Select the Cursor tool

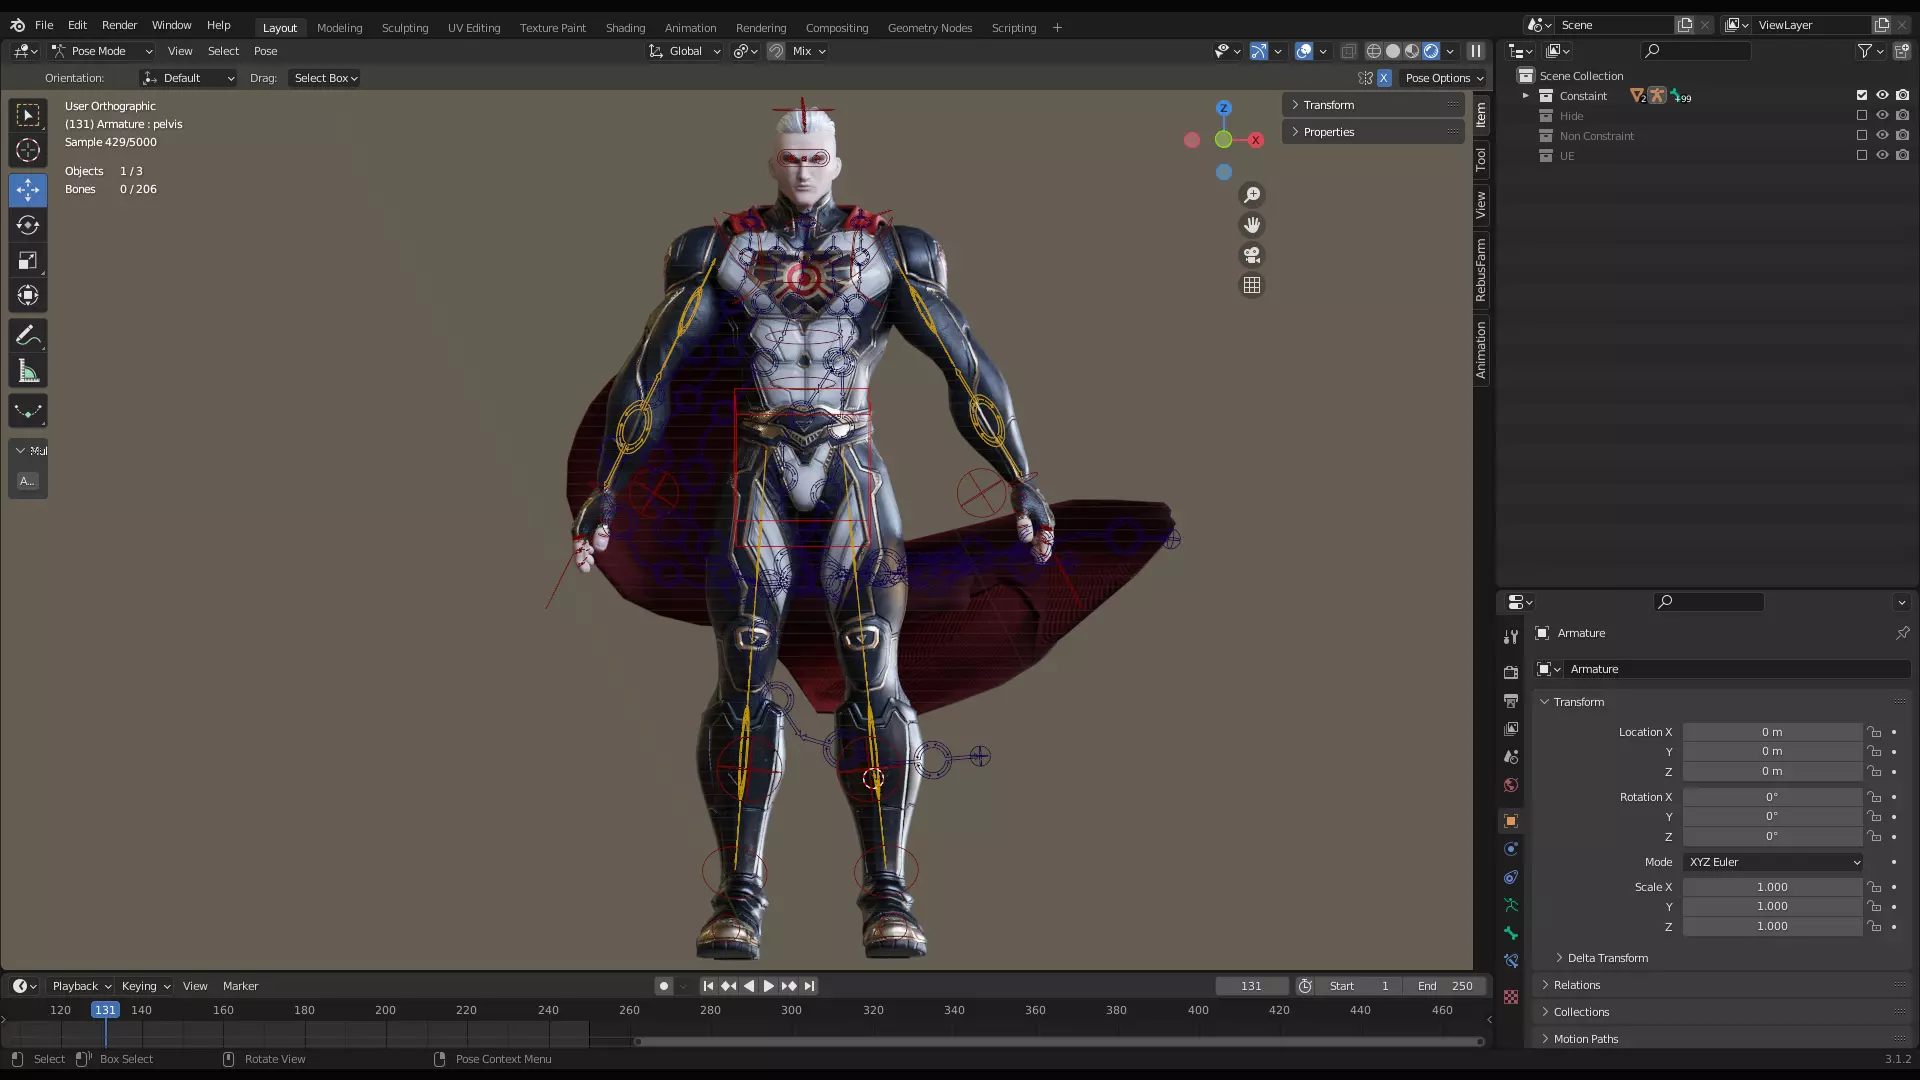28,151
